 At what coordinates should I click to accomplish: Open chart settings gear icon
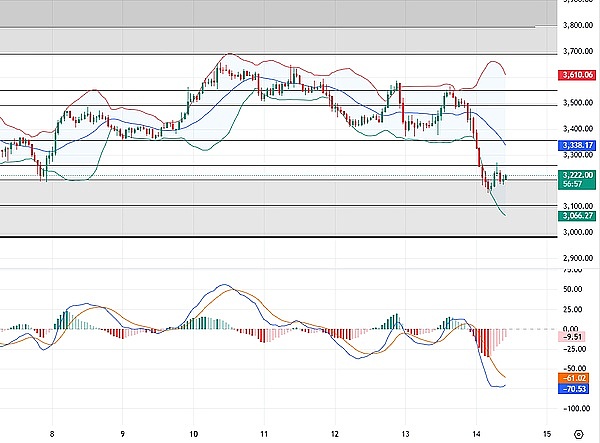click(x=579, y=434)
